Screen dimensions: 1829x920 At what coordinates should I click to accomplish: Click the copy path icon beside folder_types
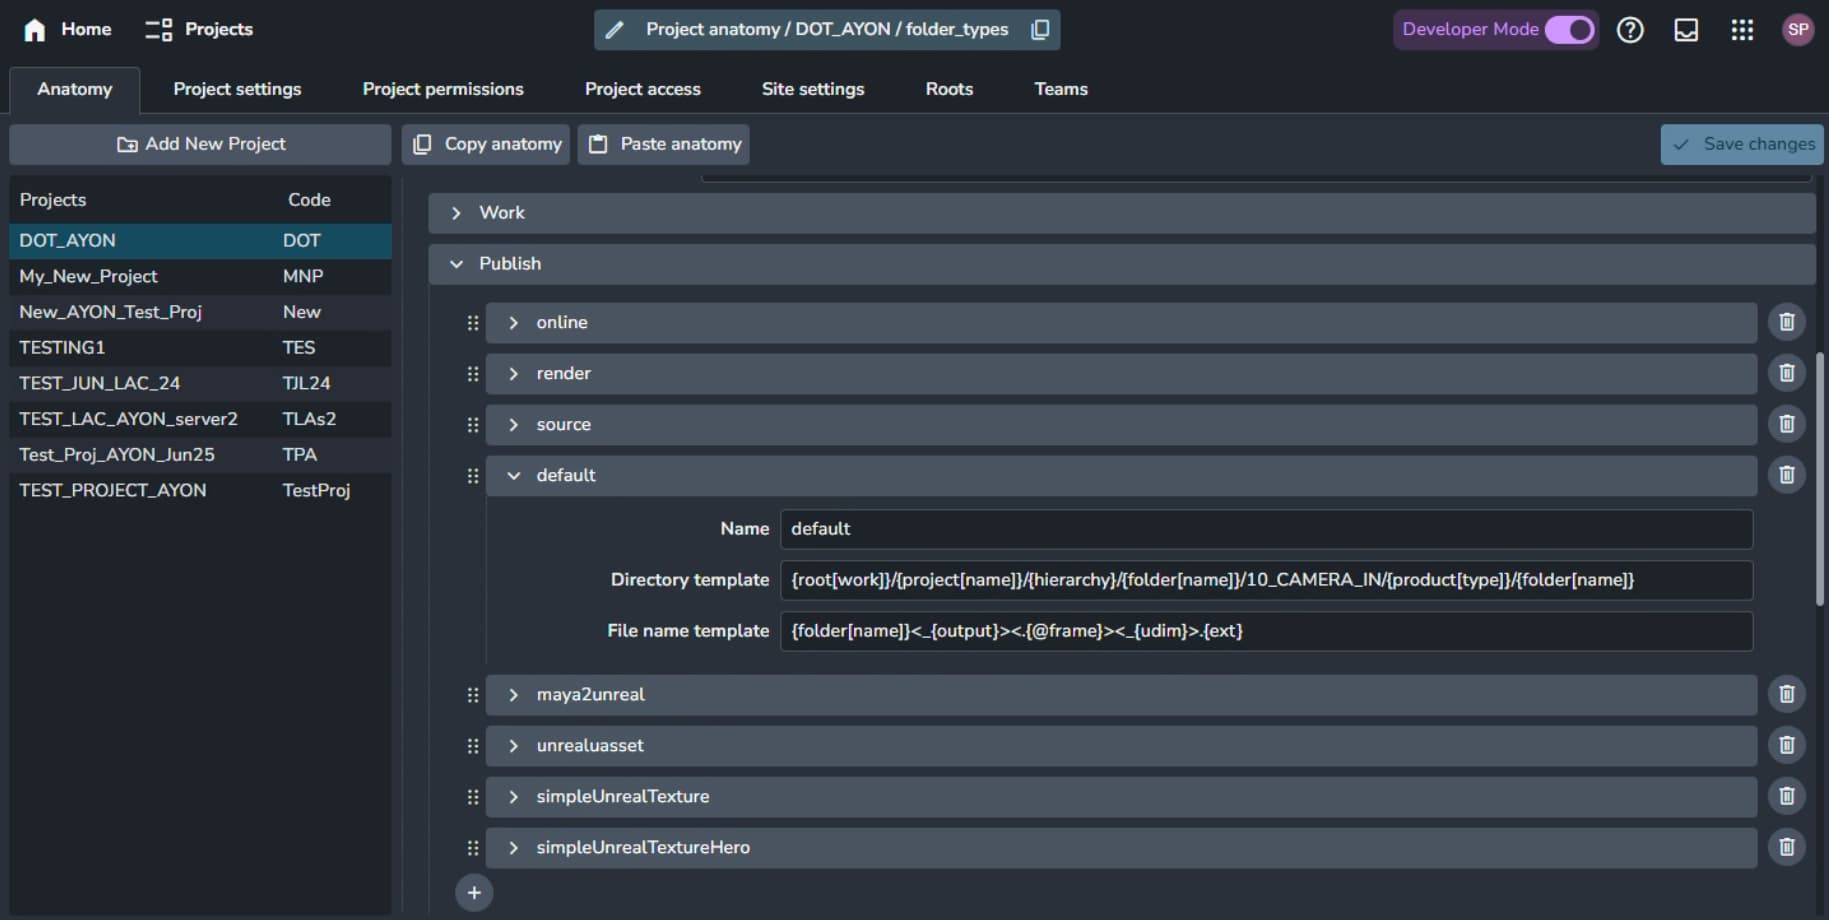pos(1040,30)
